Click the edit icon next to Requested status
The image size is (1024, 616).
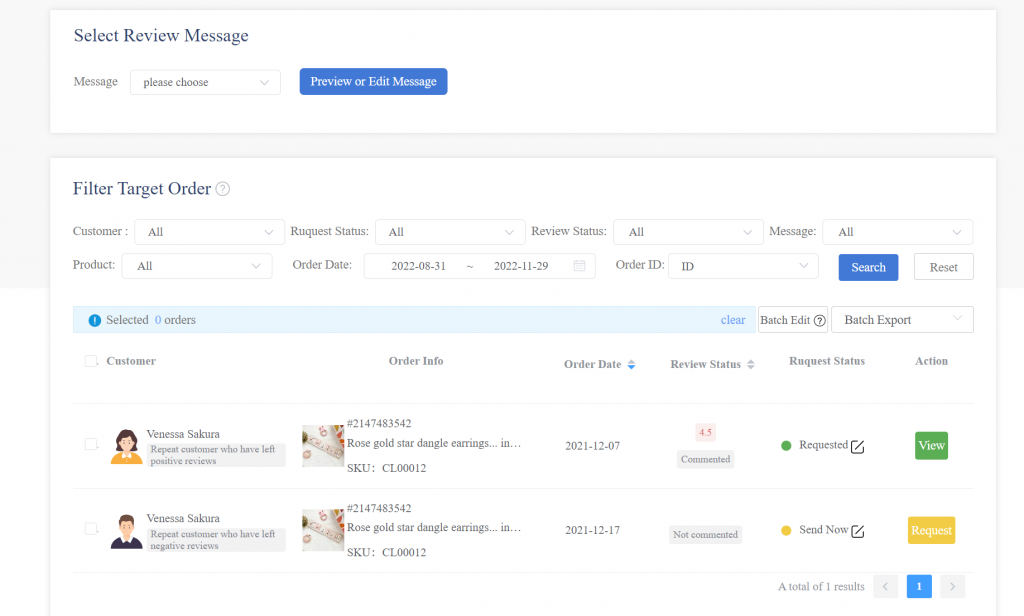pyautogui.click(x=857, y=446)
